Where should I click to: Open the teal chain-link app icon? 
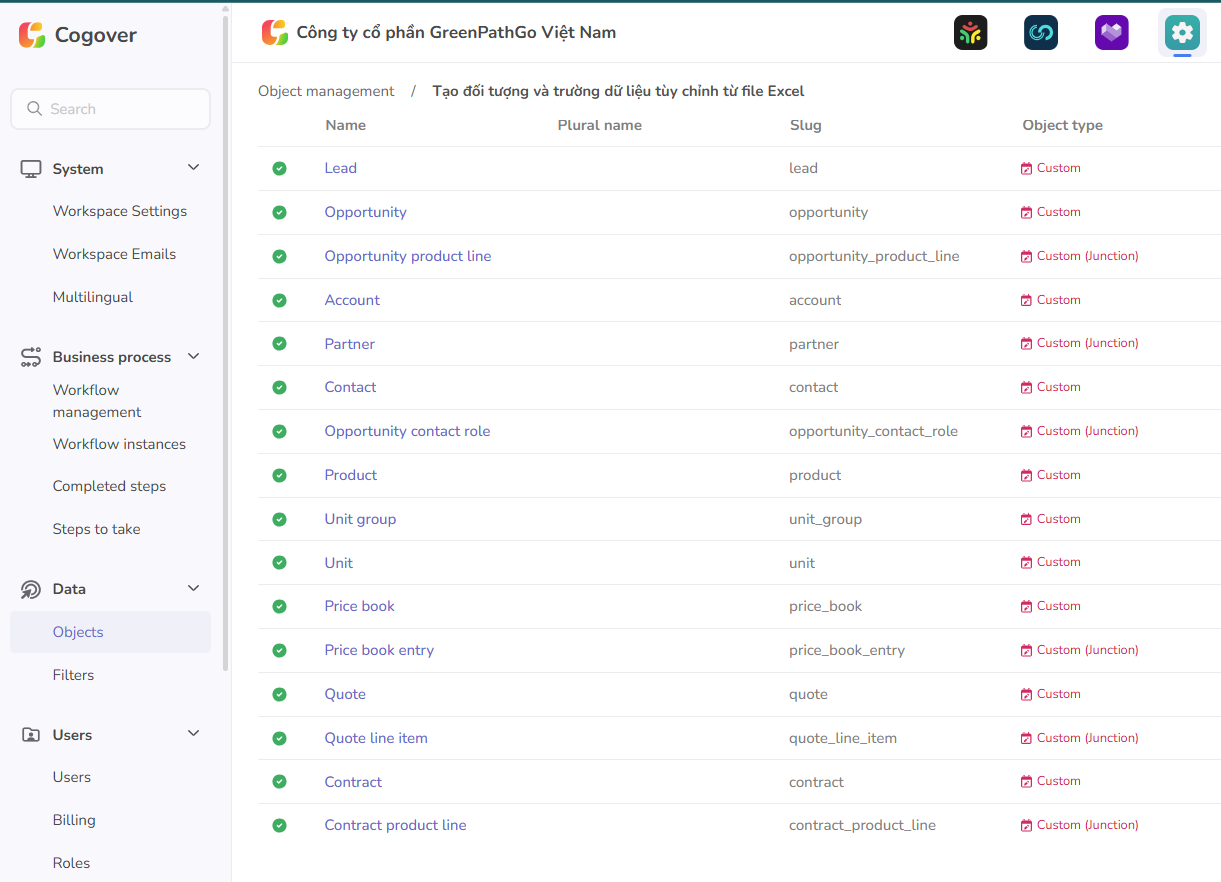(x=1041, y=33)
